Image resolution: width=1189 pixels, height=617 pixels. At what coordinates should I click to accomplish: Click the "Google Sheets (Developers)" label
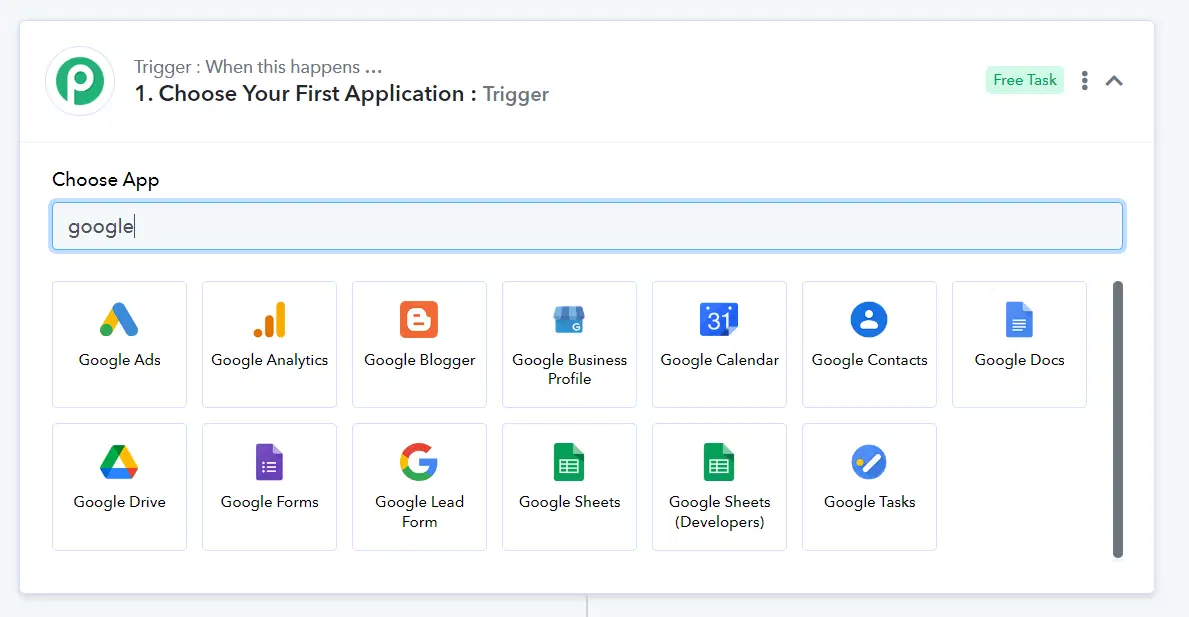[720, 512]
